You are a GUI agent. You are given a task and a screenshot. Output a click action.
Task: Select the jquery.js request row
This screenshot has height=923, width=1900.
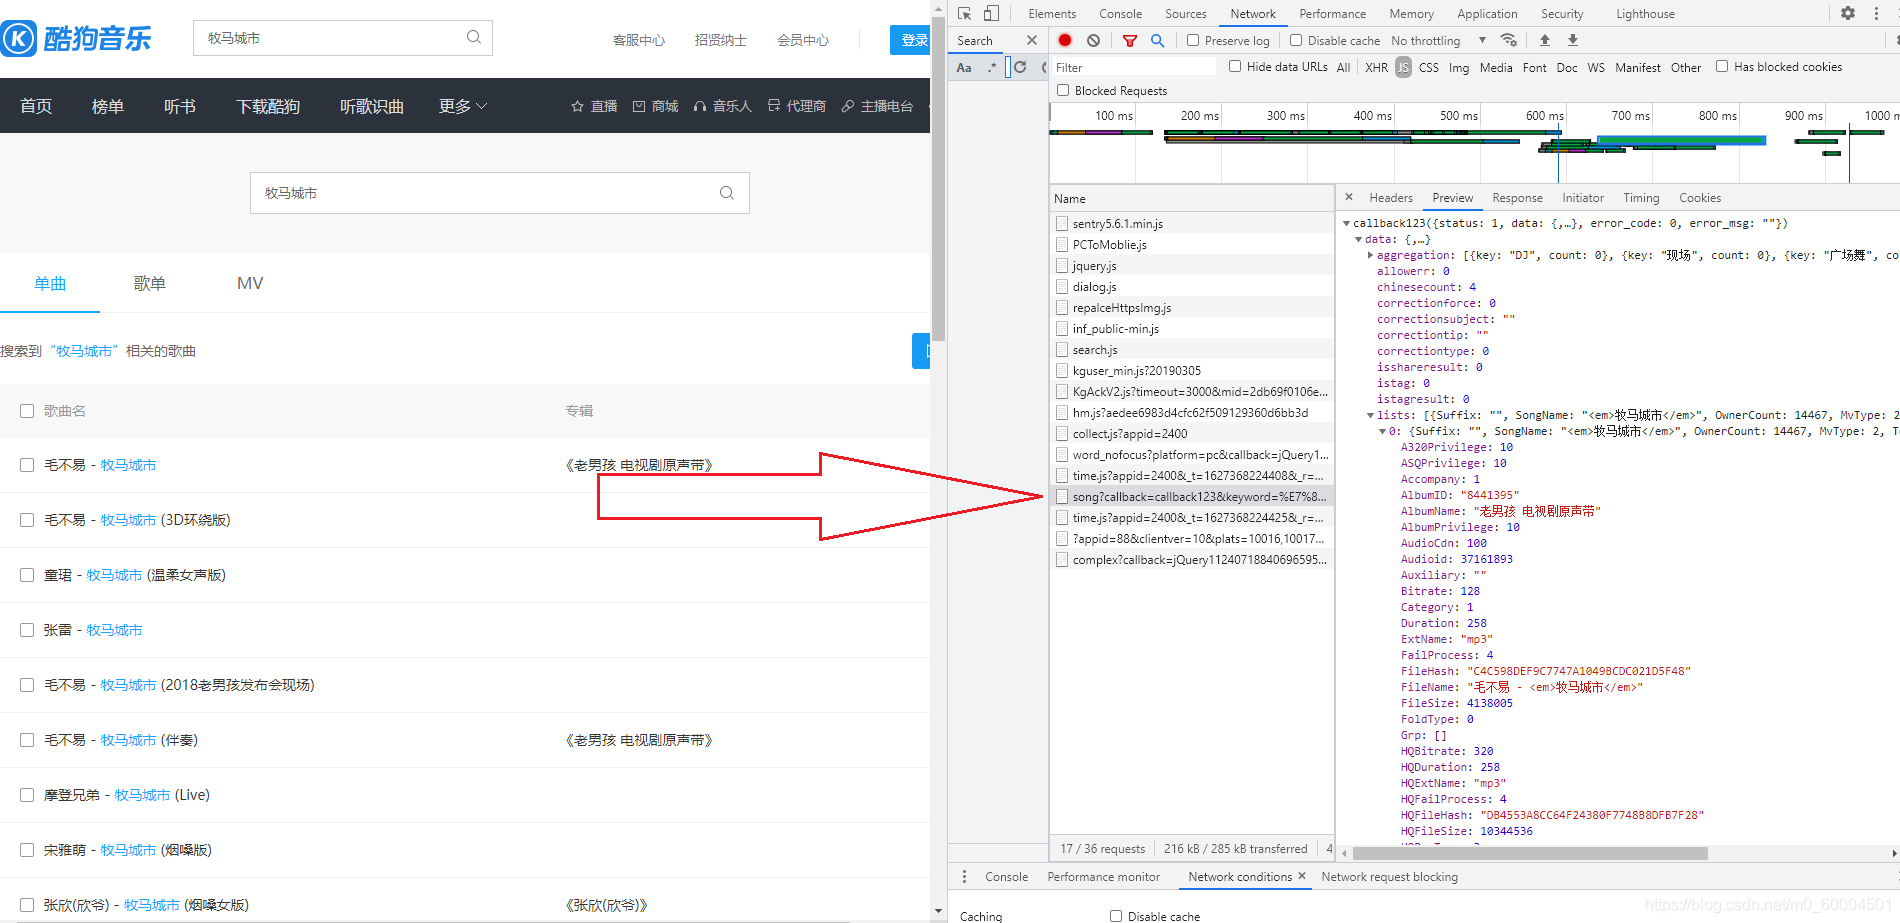tap(1192, 266)
